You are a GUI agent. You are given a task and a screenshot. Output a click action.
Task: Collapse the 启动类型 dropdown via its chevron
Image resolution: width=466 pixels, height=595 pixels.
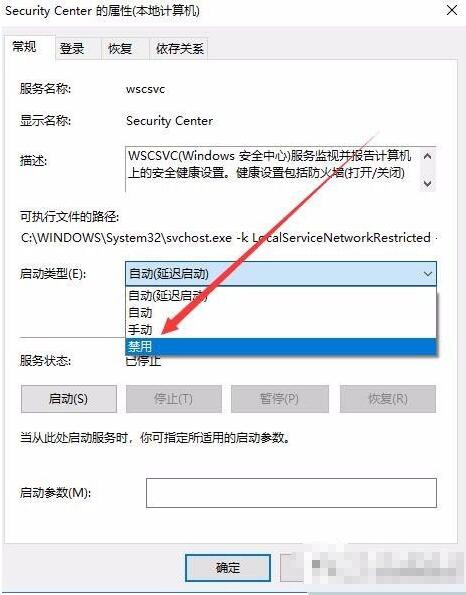pos(428,274)
